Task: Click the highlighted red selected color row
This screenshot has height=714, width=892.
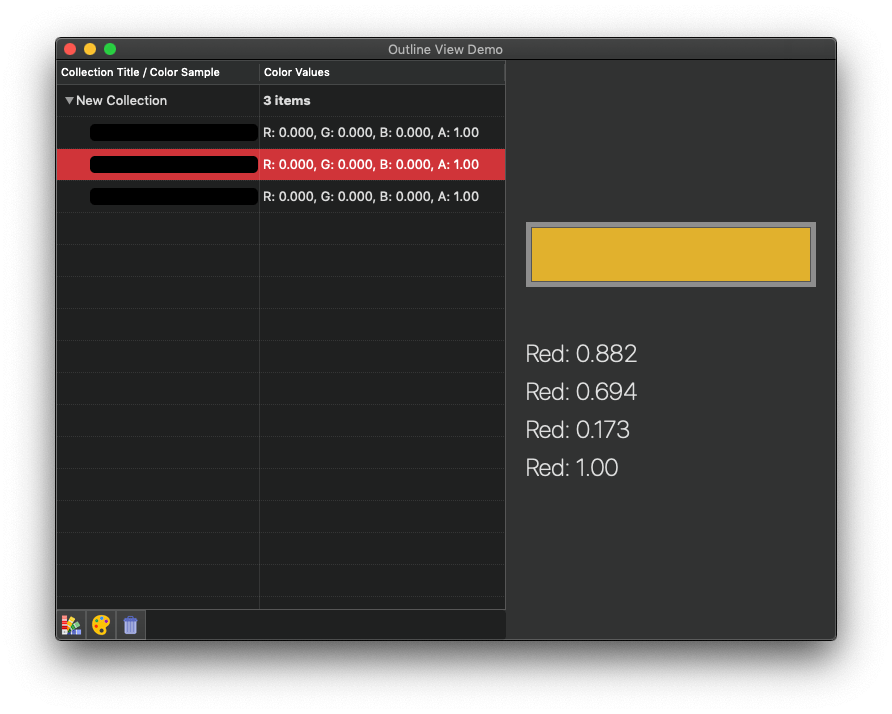Action: click(x=370, y=165)
